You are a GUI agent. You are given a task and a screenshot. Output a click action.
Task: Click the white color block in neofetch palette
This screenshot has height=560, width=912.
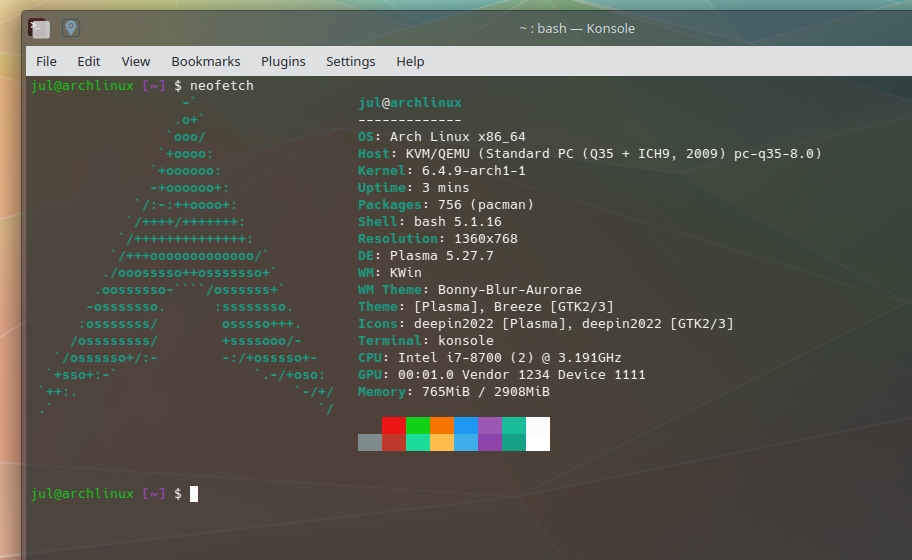pos(538,434)
